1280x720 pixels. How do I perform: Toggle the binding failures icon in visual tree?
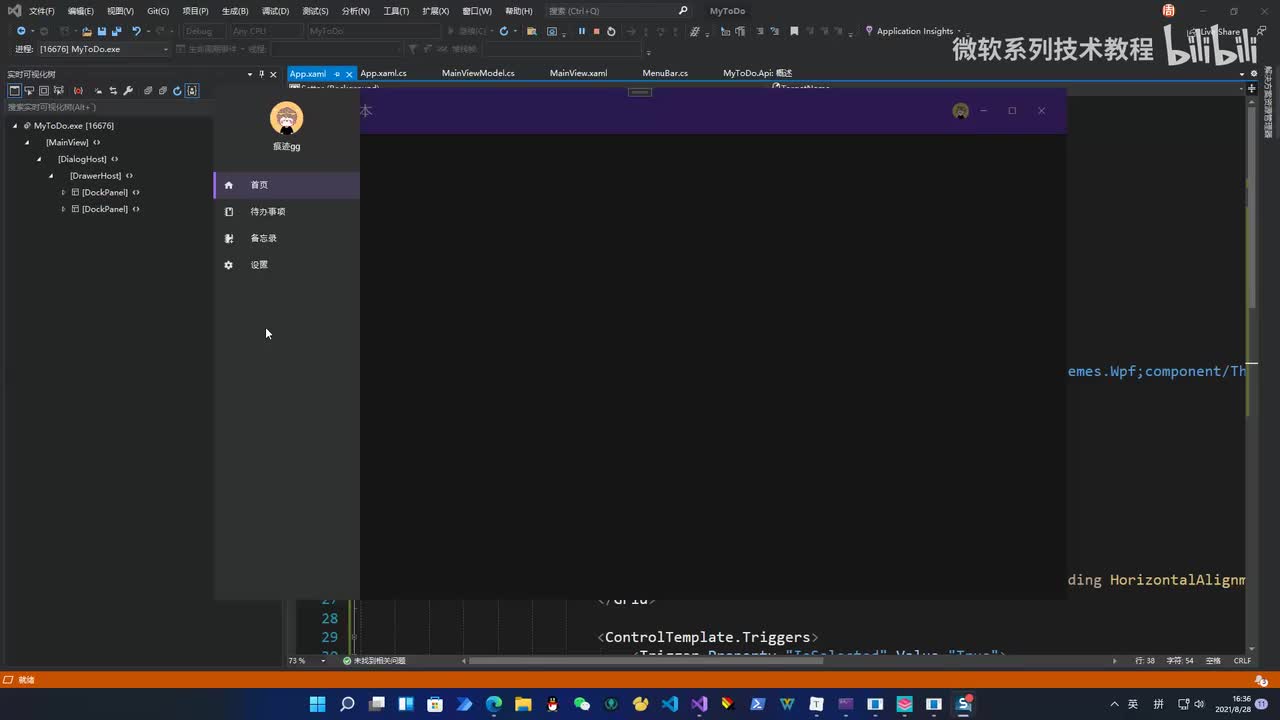point(78,91)
